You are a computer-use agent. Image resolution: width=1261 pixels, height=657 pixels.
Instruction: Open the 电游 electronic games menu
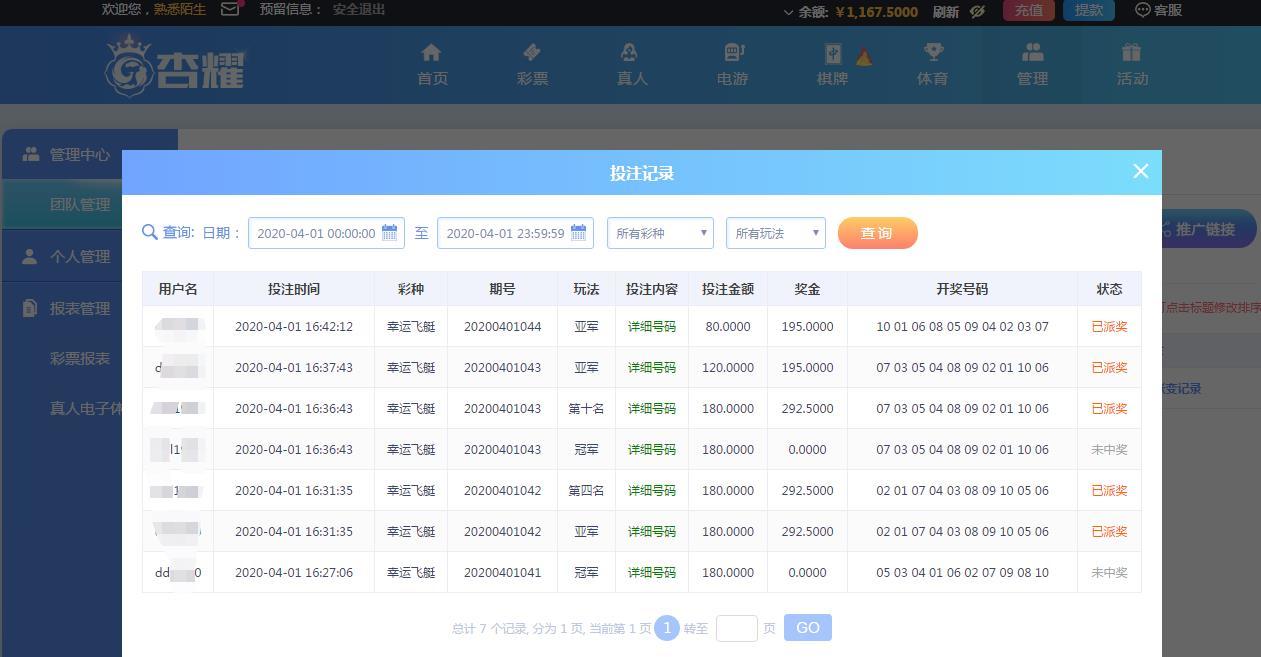click(x=732, y=64)
